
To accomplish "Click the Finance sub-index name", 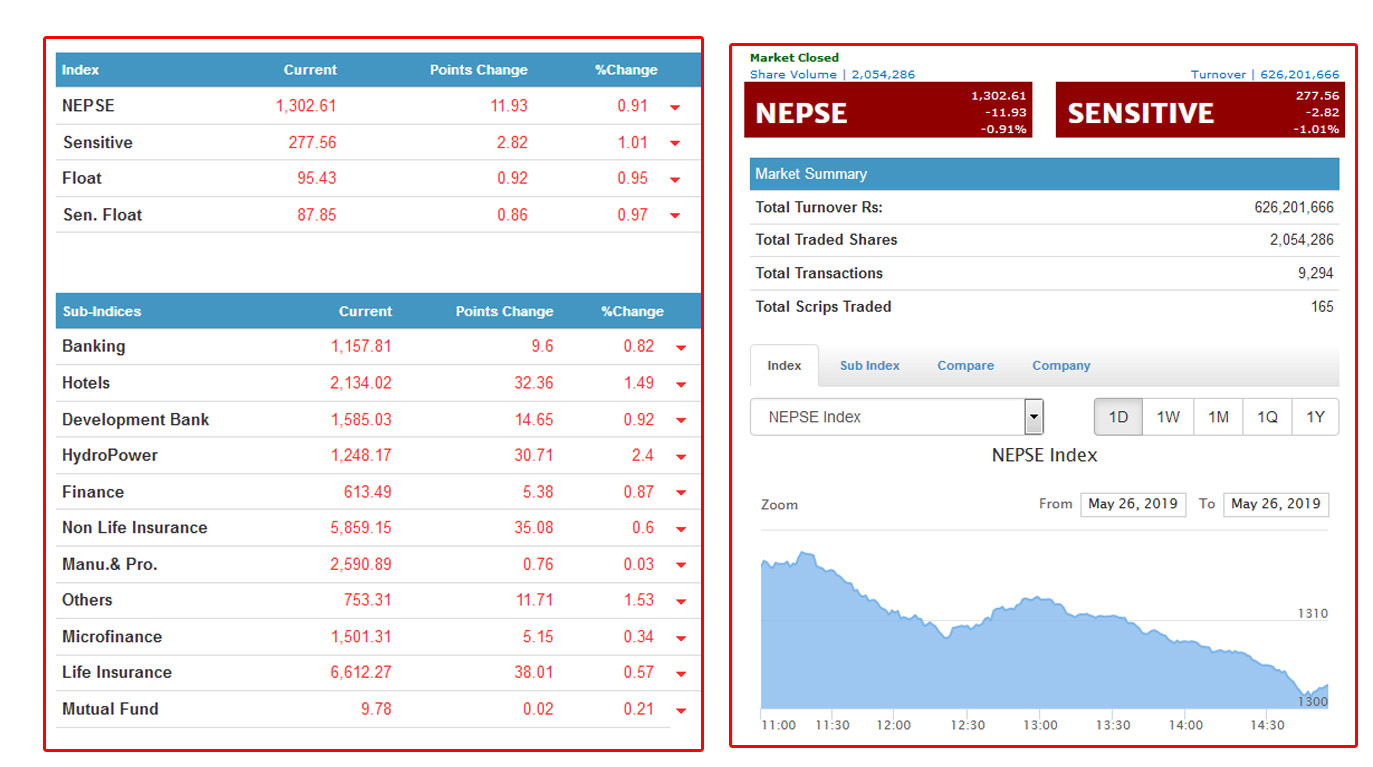I will click(93, 491).
